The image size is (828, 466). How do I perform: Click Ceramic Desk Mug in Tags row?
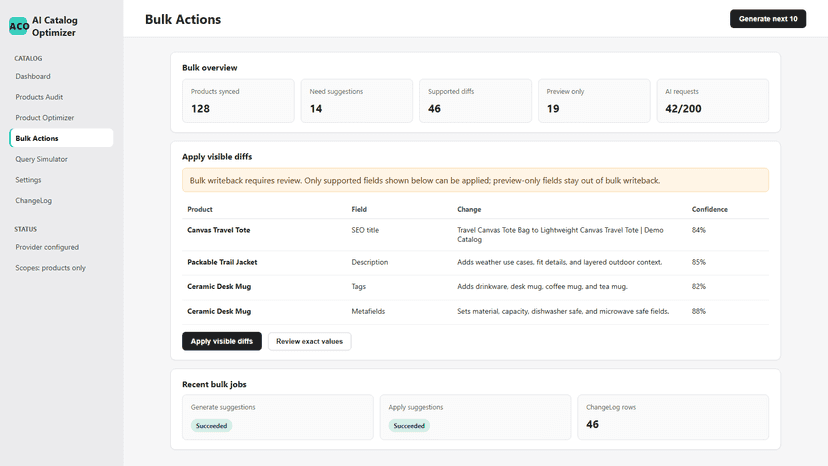point(219,286)
